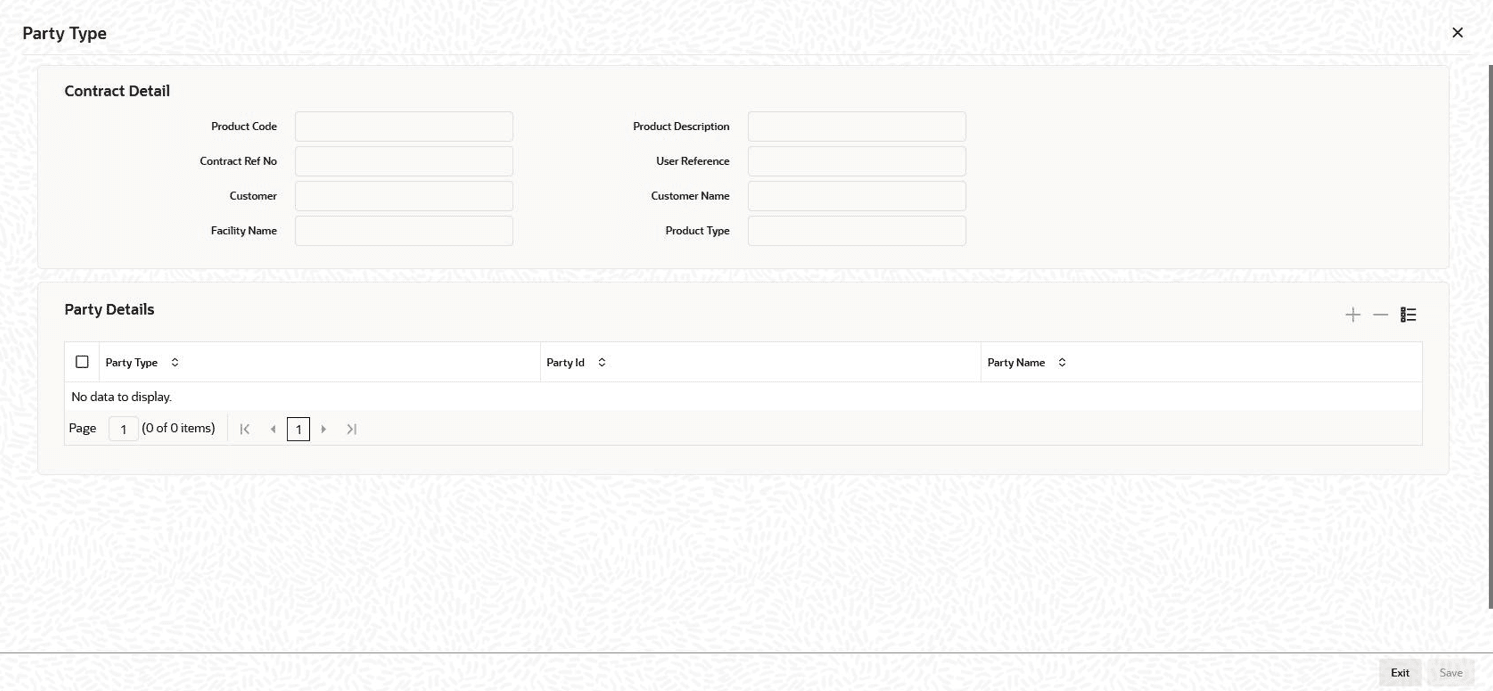The width and height of the screenshot is (1493, 691).
Task: Go to the first page of results
Action: (245, 429)
